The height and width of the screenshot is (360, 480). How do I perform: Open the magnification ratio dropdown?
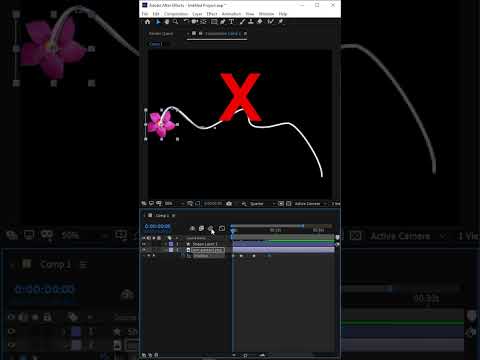tap(174, 203)
